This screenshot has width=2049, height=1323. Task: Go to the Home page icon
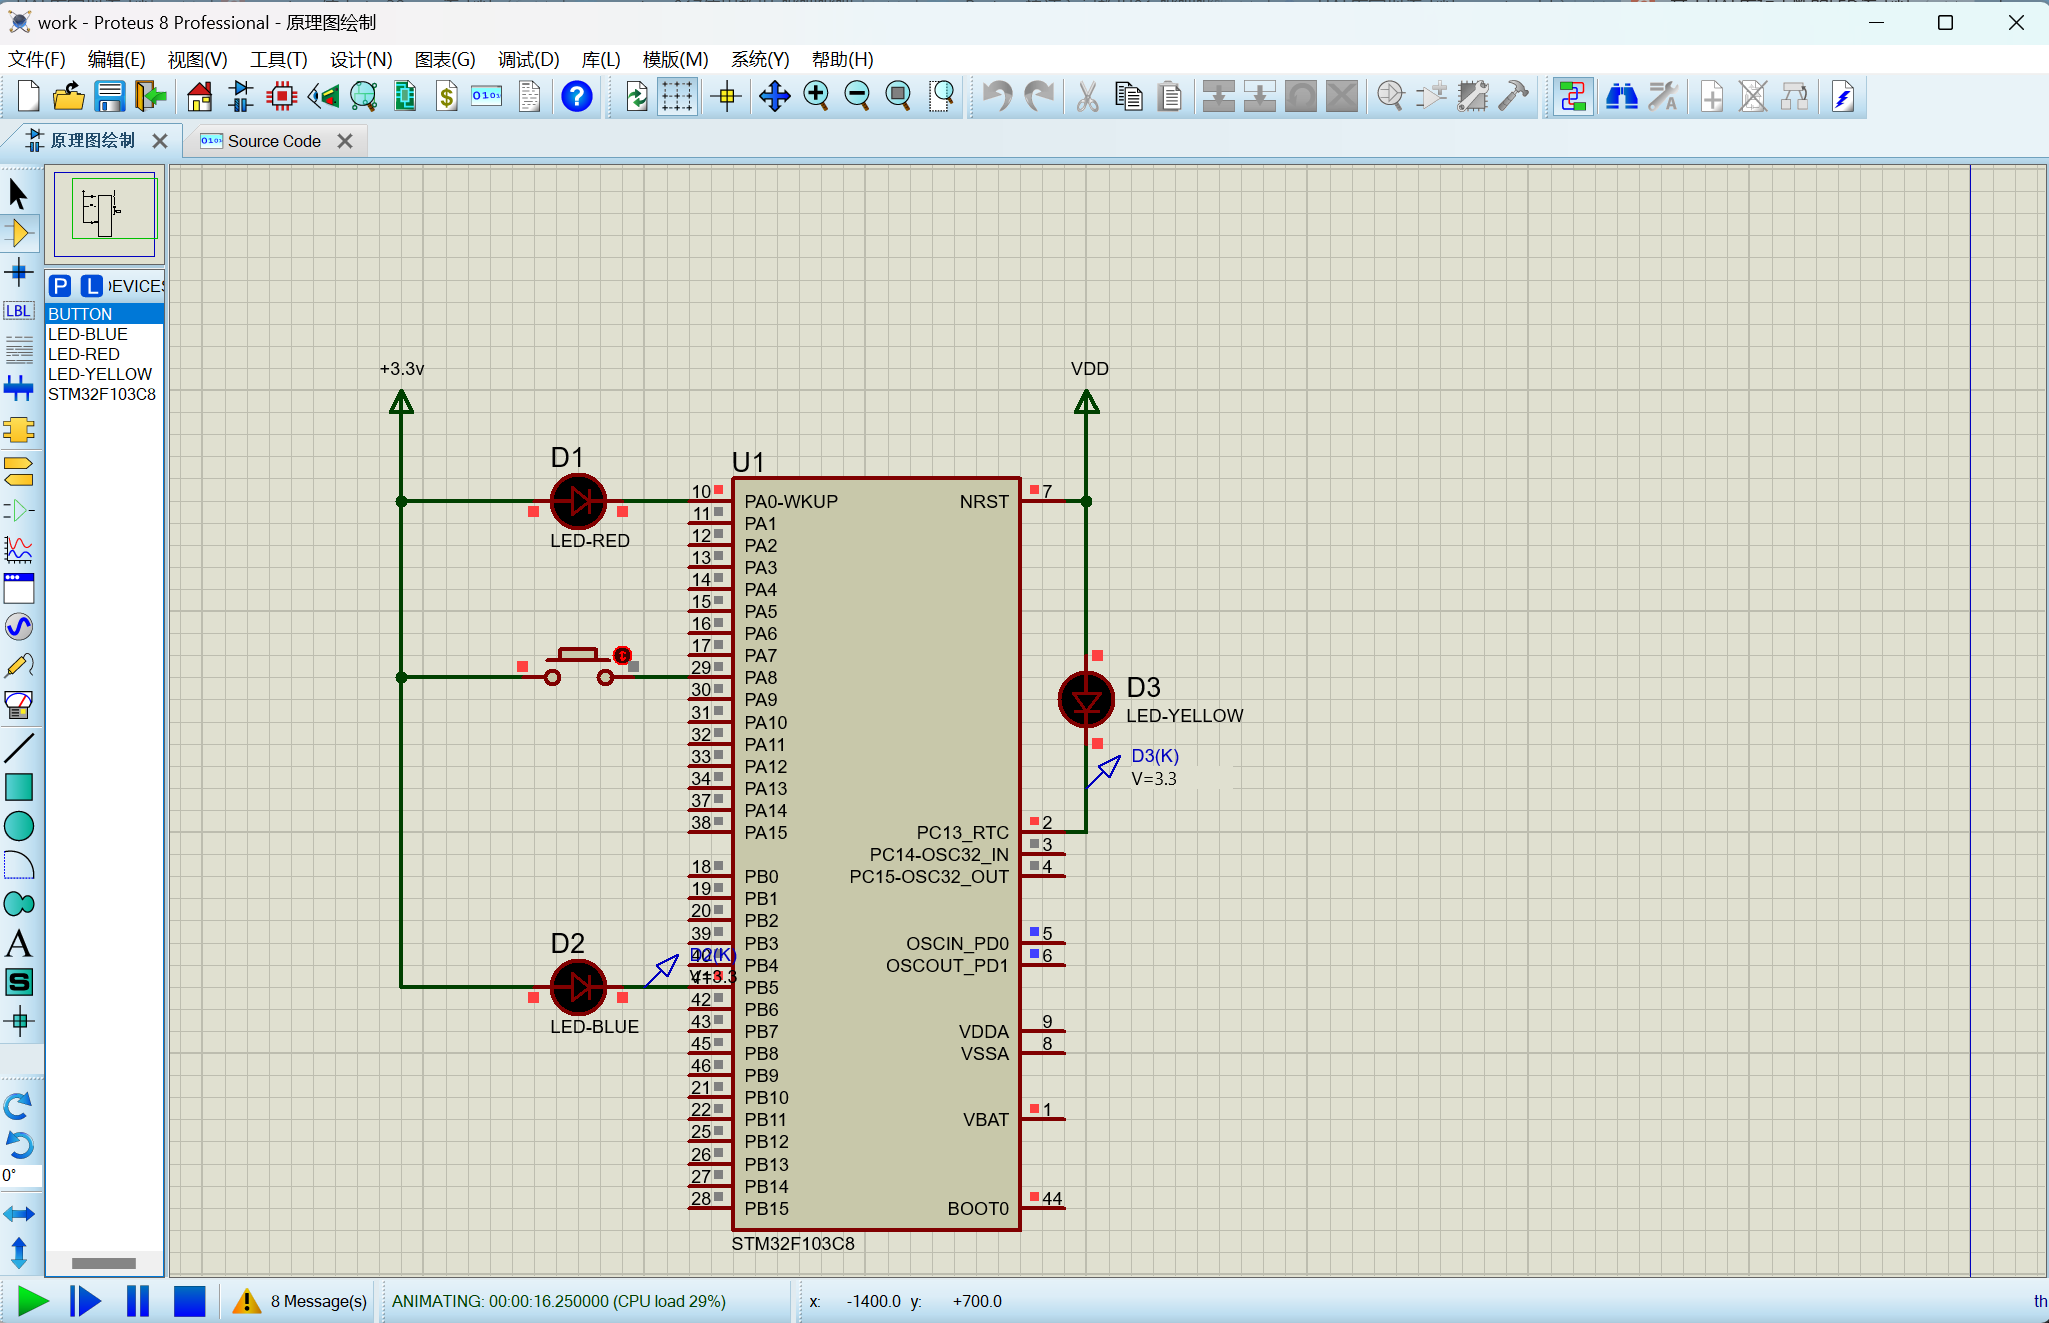(x=200, y=97)
